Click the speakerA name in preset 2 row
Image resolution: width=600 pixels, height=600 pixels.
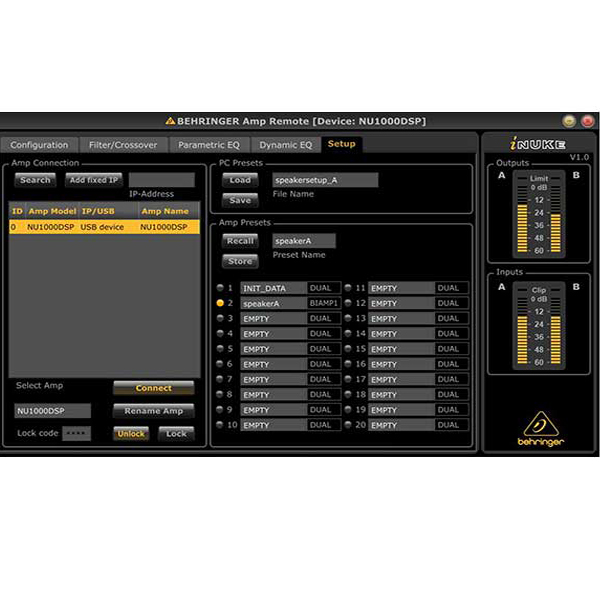coord(274,303)
